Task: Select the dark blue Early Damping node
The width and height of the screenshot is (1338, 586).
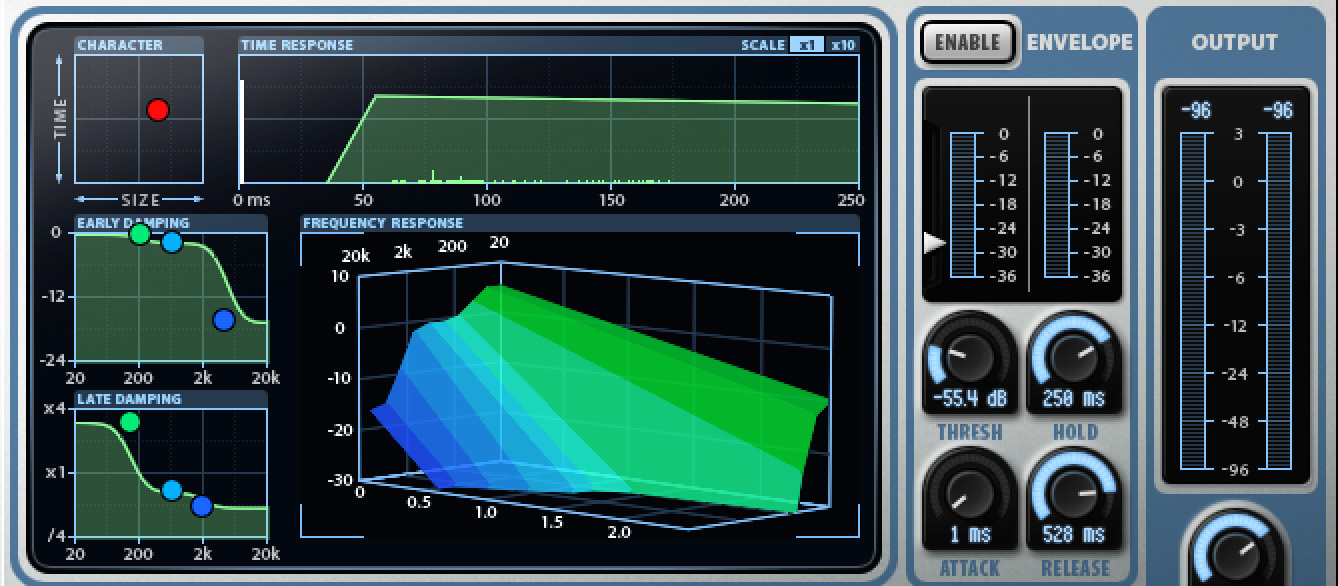Action: [x=224, y=320]
